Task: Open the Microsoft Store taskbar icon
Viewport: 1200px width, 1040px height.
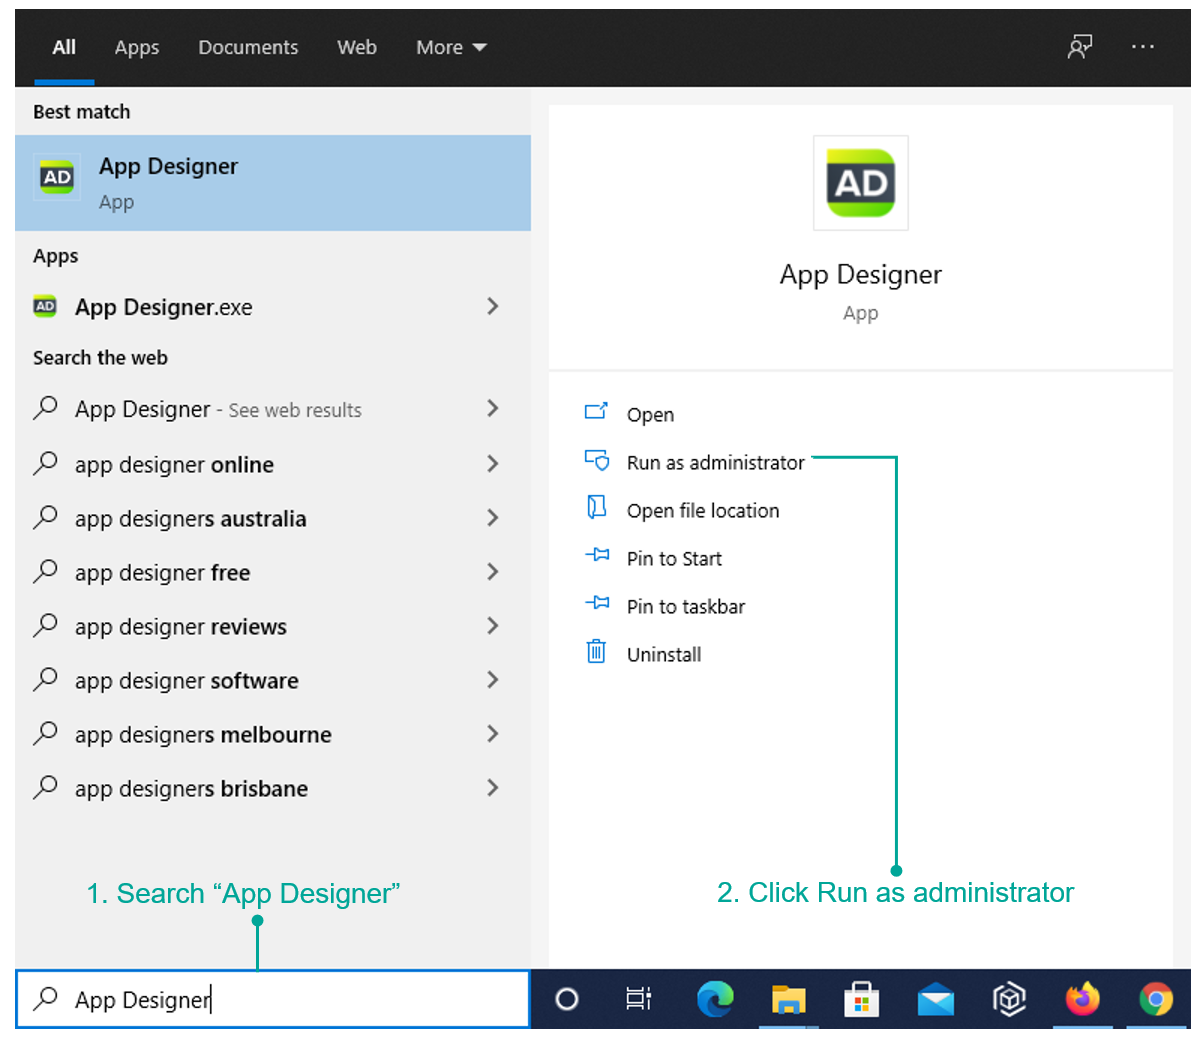Action: click(861, 999)
